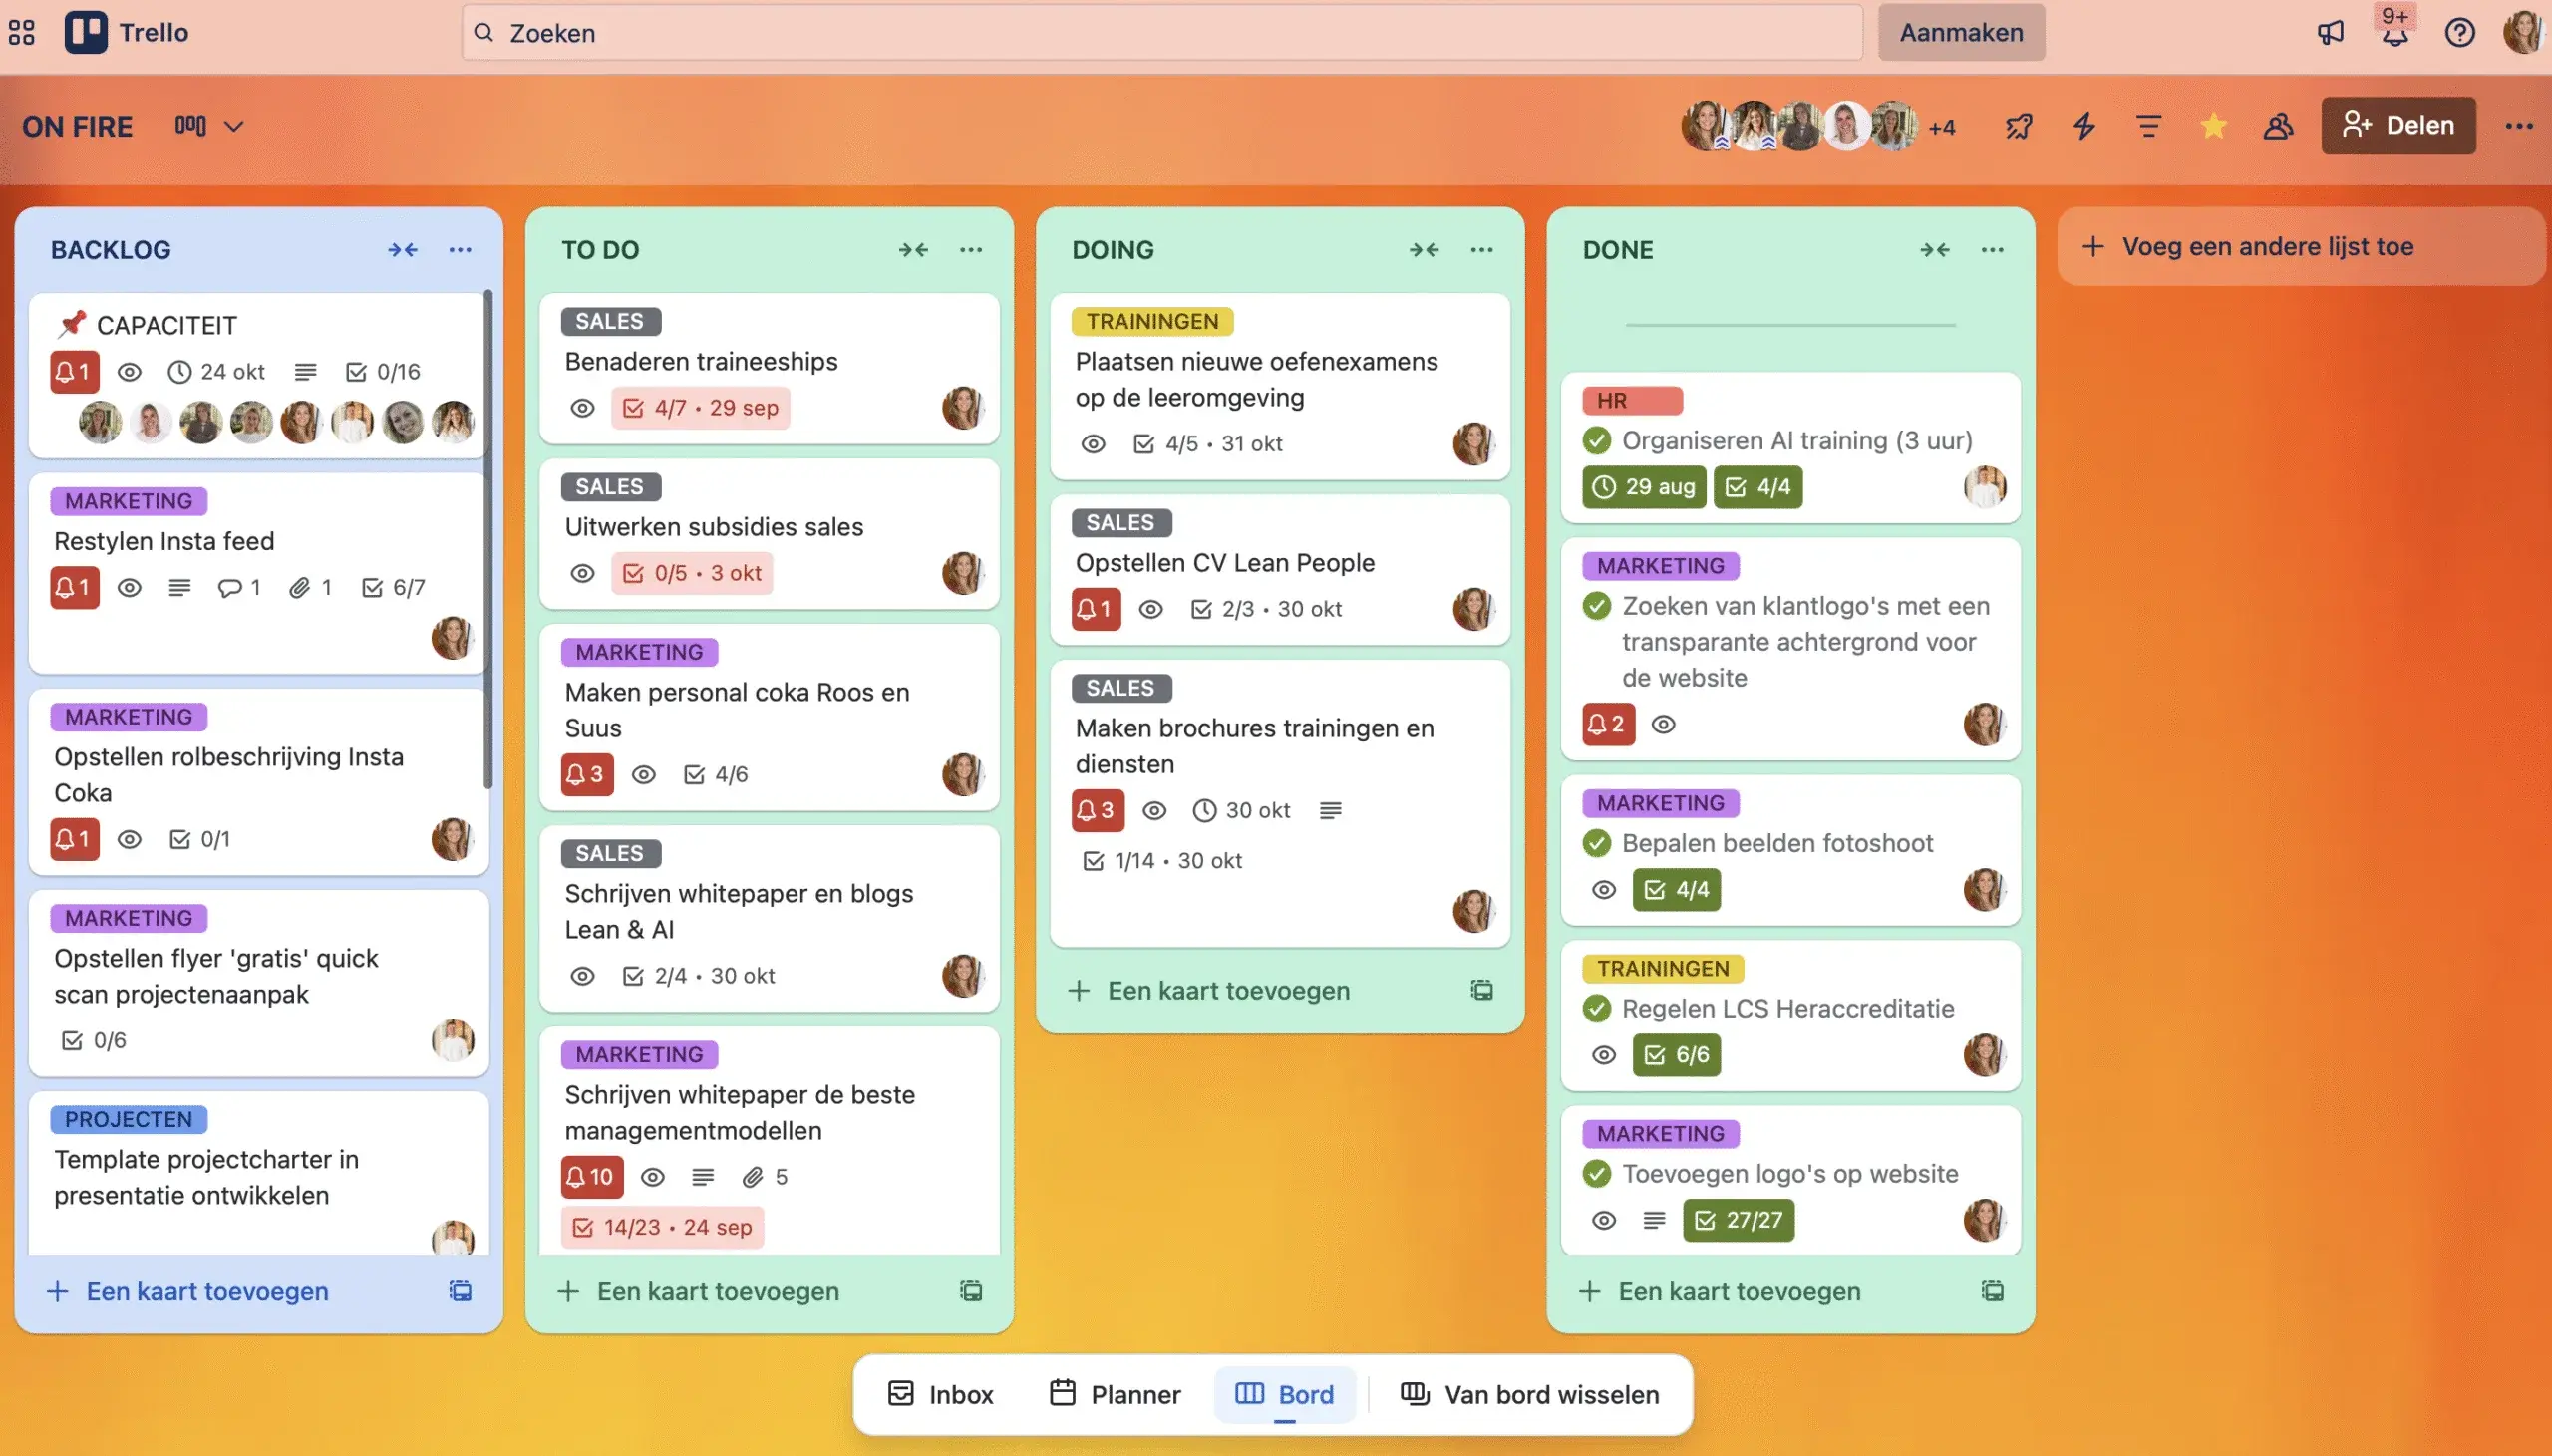2552x1456 pixels.
Task: Add a card to the DONE list
Action: pos(1721,1290)
